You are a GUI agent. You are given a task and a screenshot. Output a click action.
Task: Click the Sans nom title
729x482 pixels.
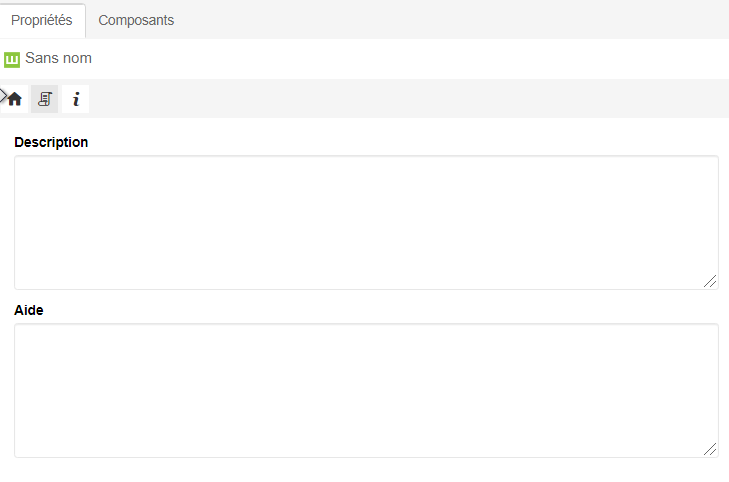(58, 59)
